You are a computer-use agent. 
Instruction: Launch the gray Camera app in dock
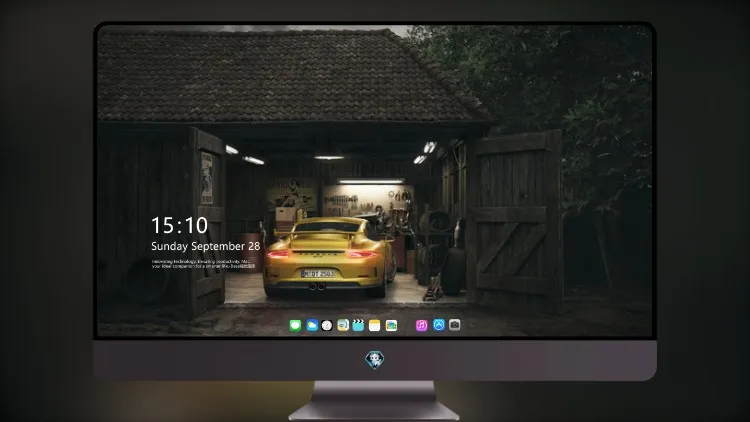pyautogui.click(x=455, y=325)
